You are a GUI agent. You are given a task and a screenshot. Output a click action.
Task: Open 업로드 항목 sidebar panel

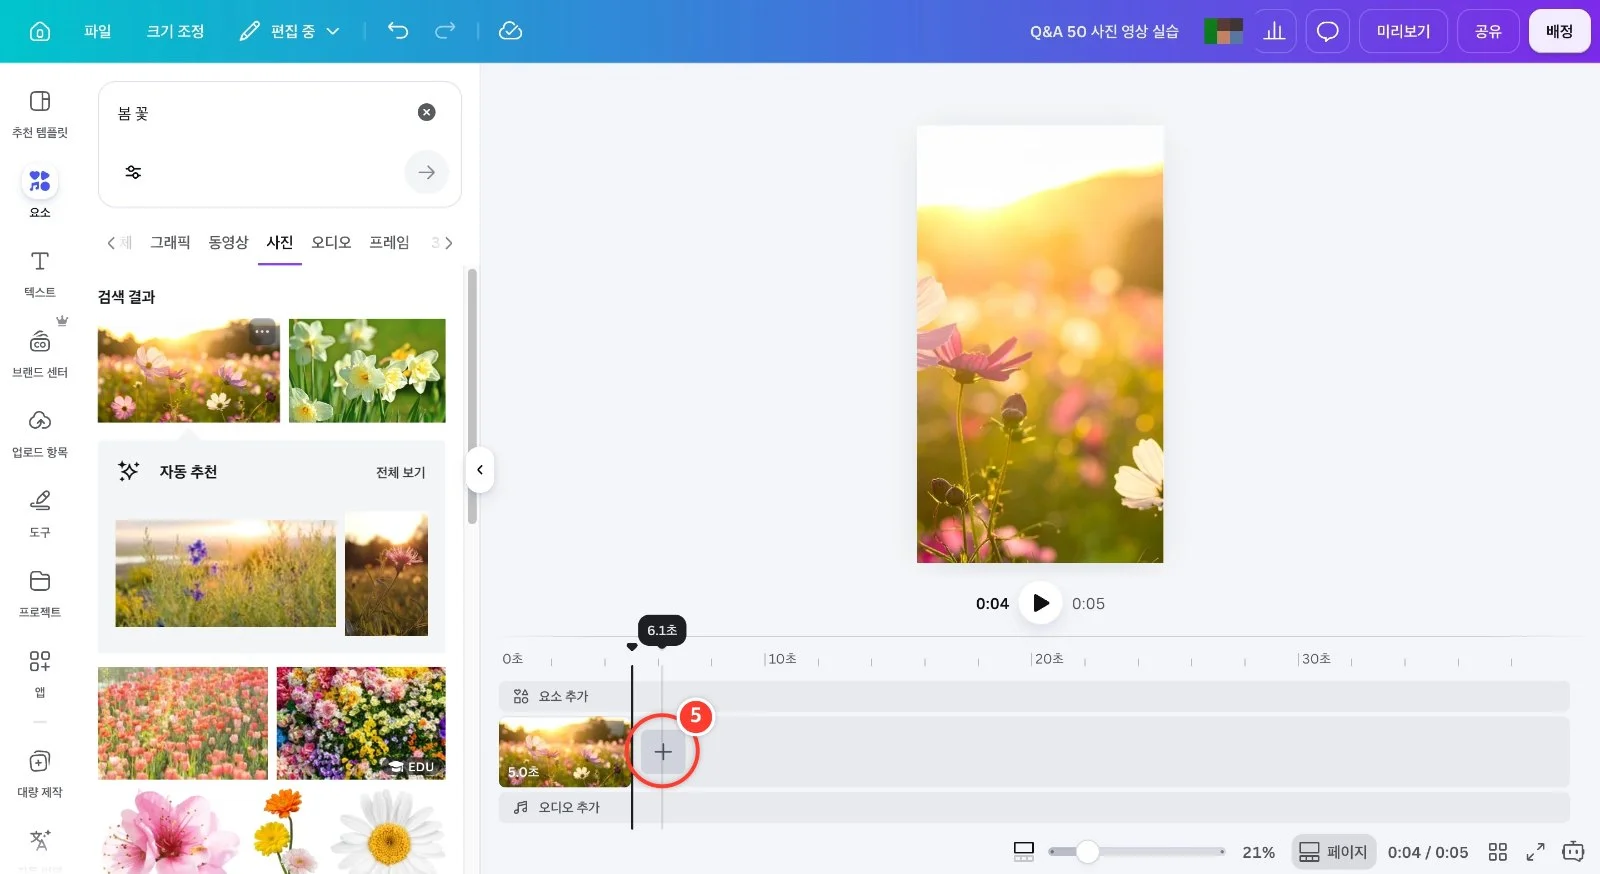[x=40, y=434]
